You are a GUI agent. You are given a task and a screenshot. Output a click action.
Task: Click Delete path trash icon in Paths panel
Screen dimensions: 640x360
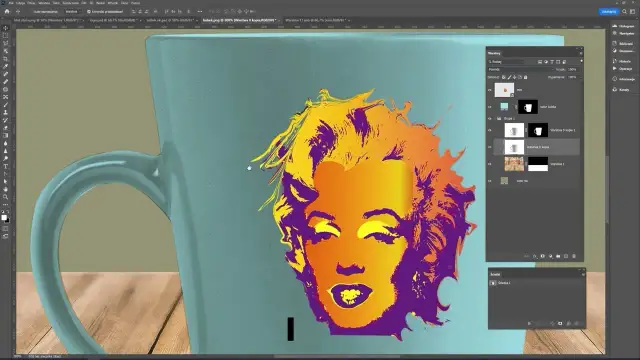pyautogui.click(x=576, y=323)
